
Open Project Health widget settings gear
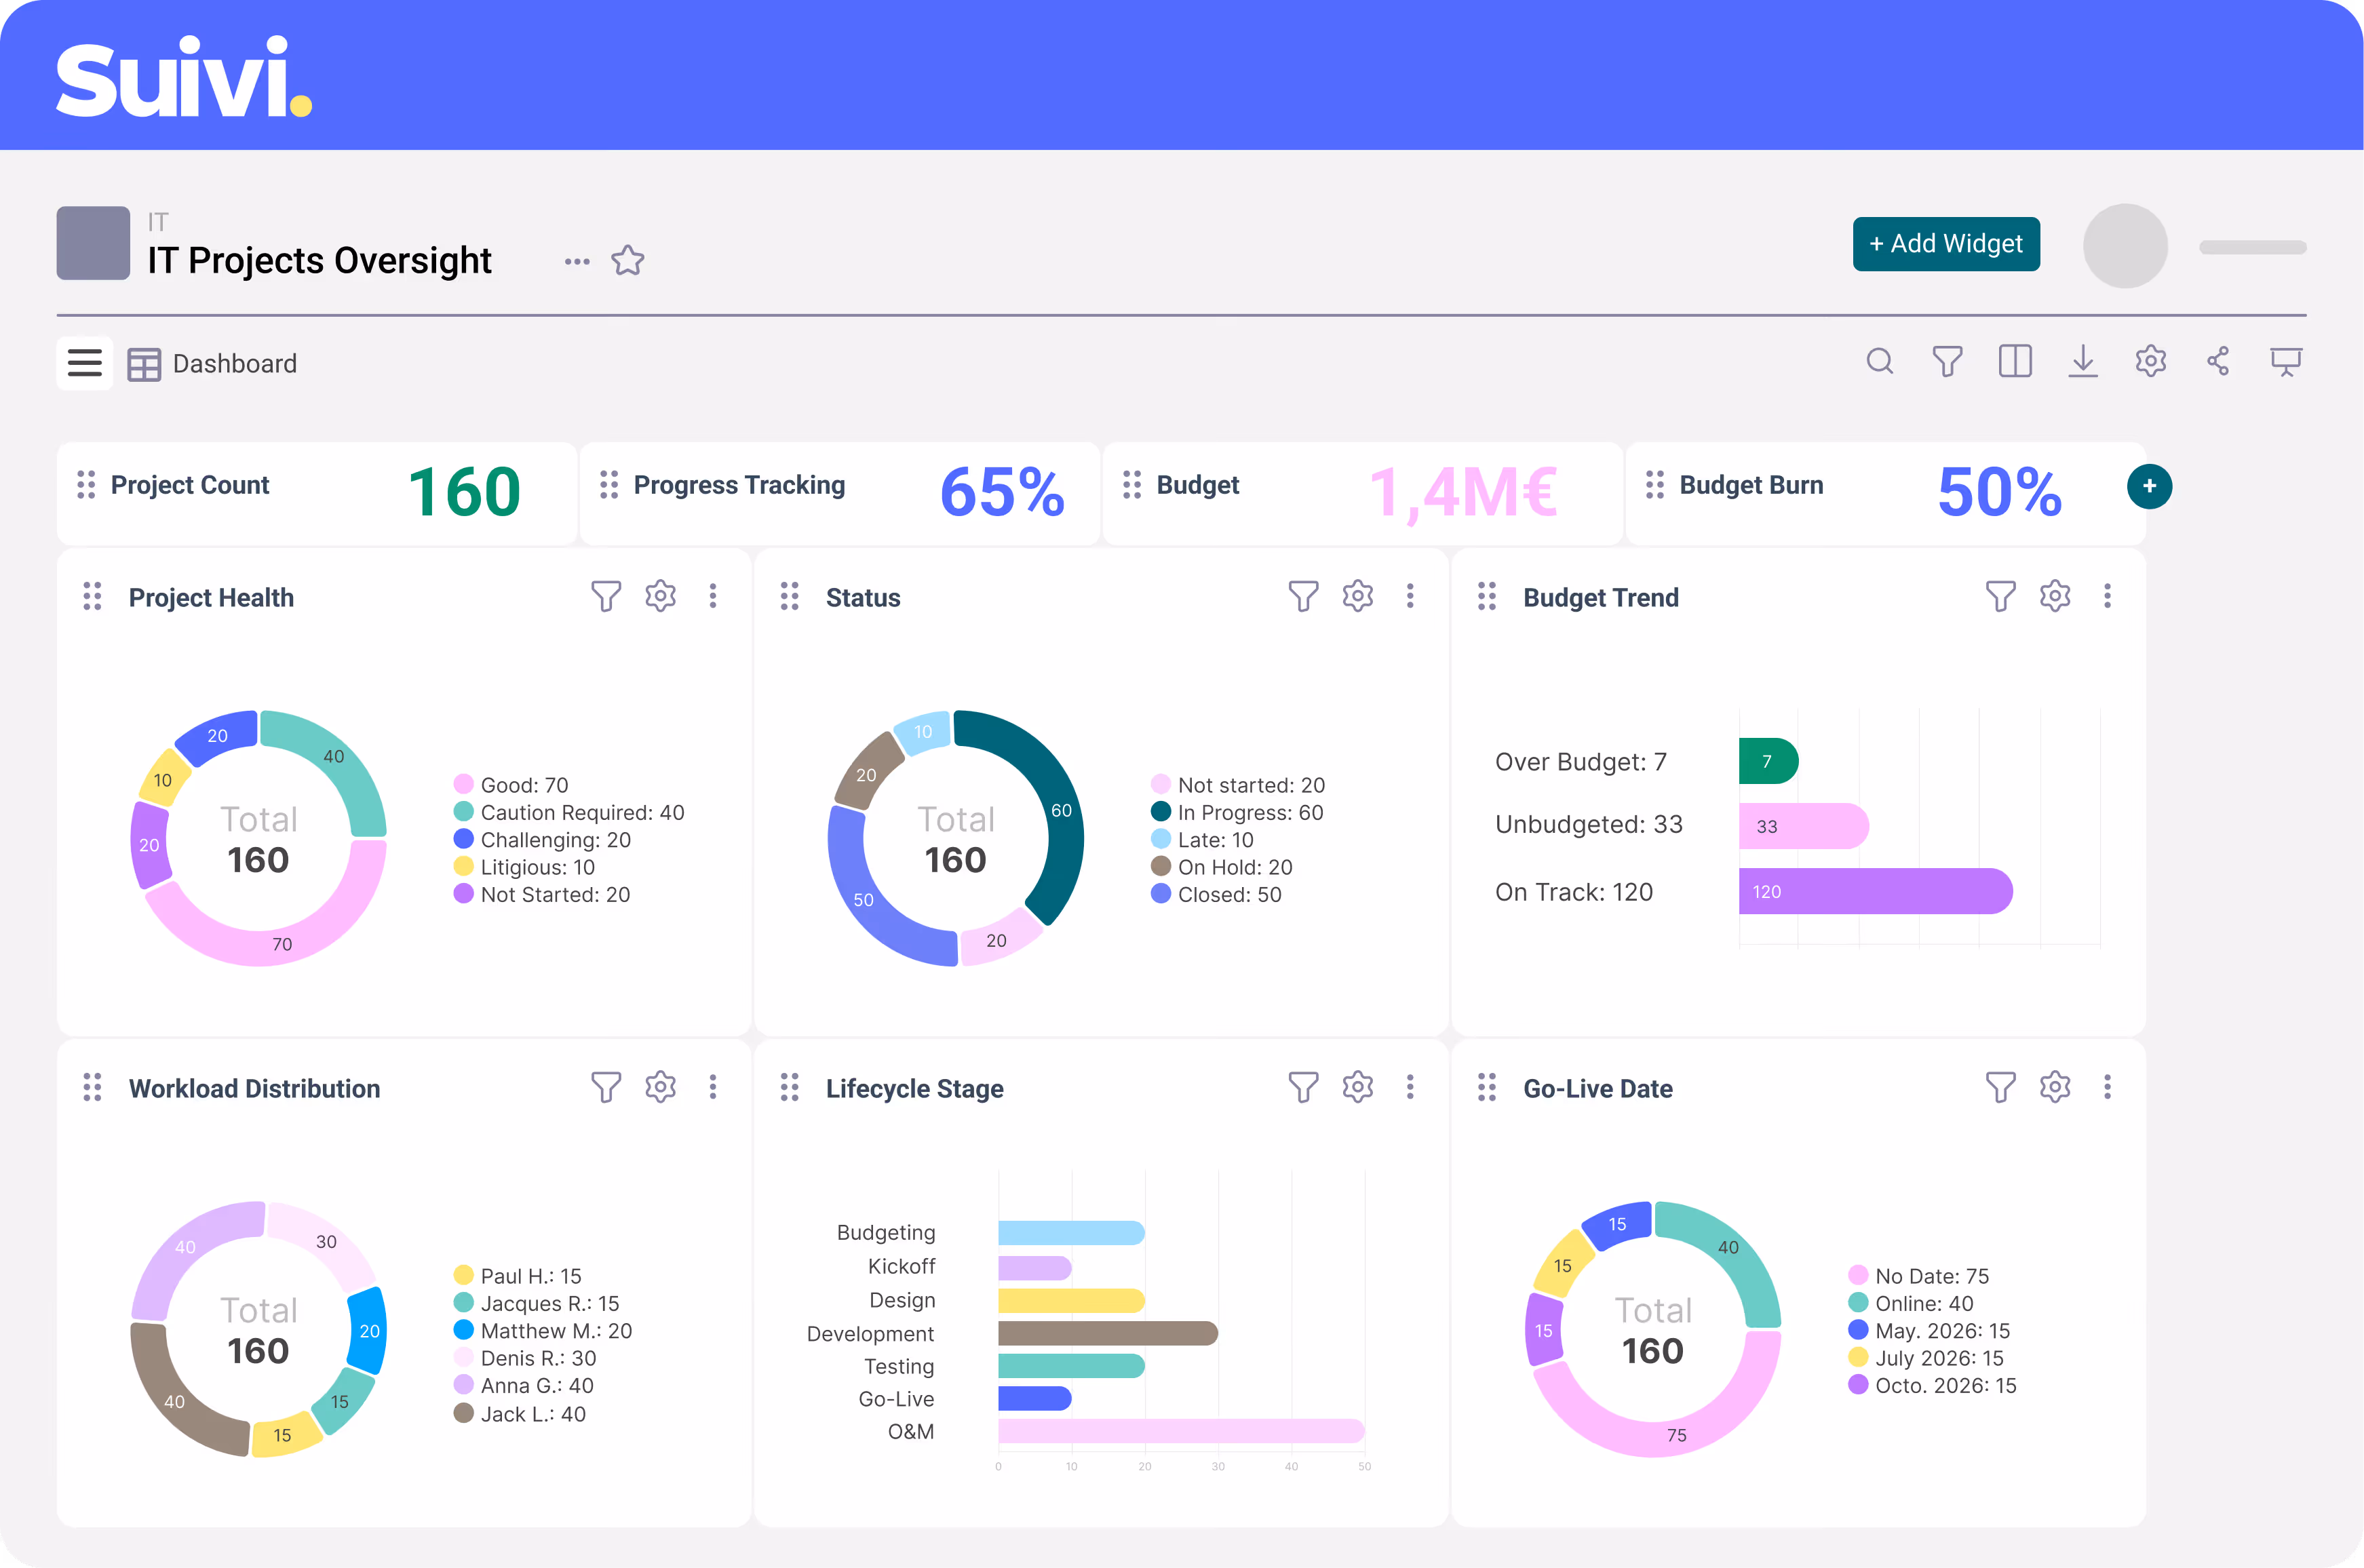click(x=660, y=597)
